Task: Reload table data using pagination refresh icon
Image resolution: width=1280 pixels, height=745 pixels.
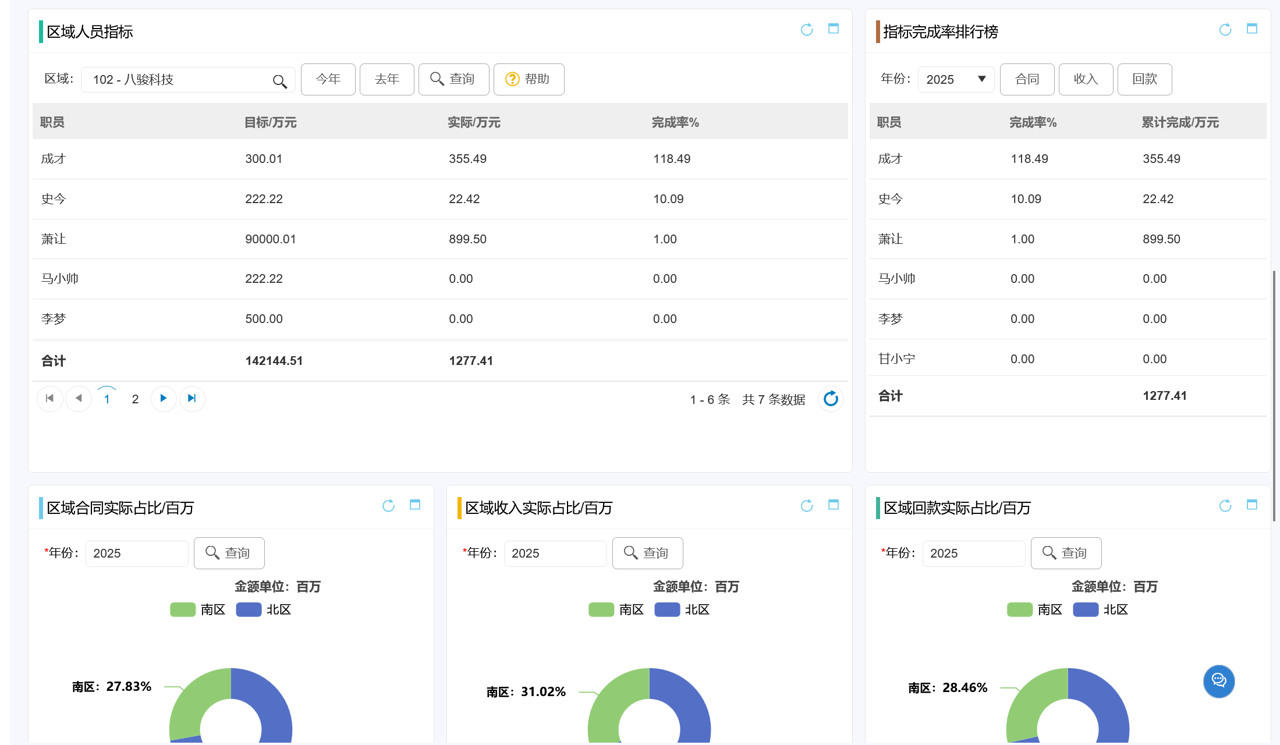Action: point(830,399)
